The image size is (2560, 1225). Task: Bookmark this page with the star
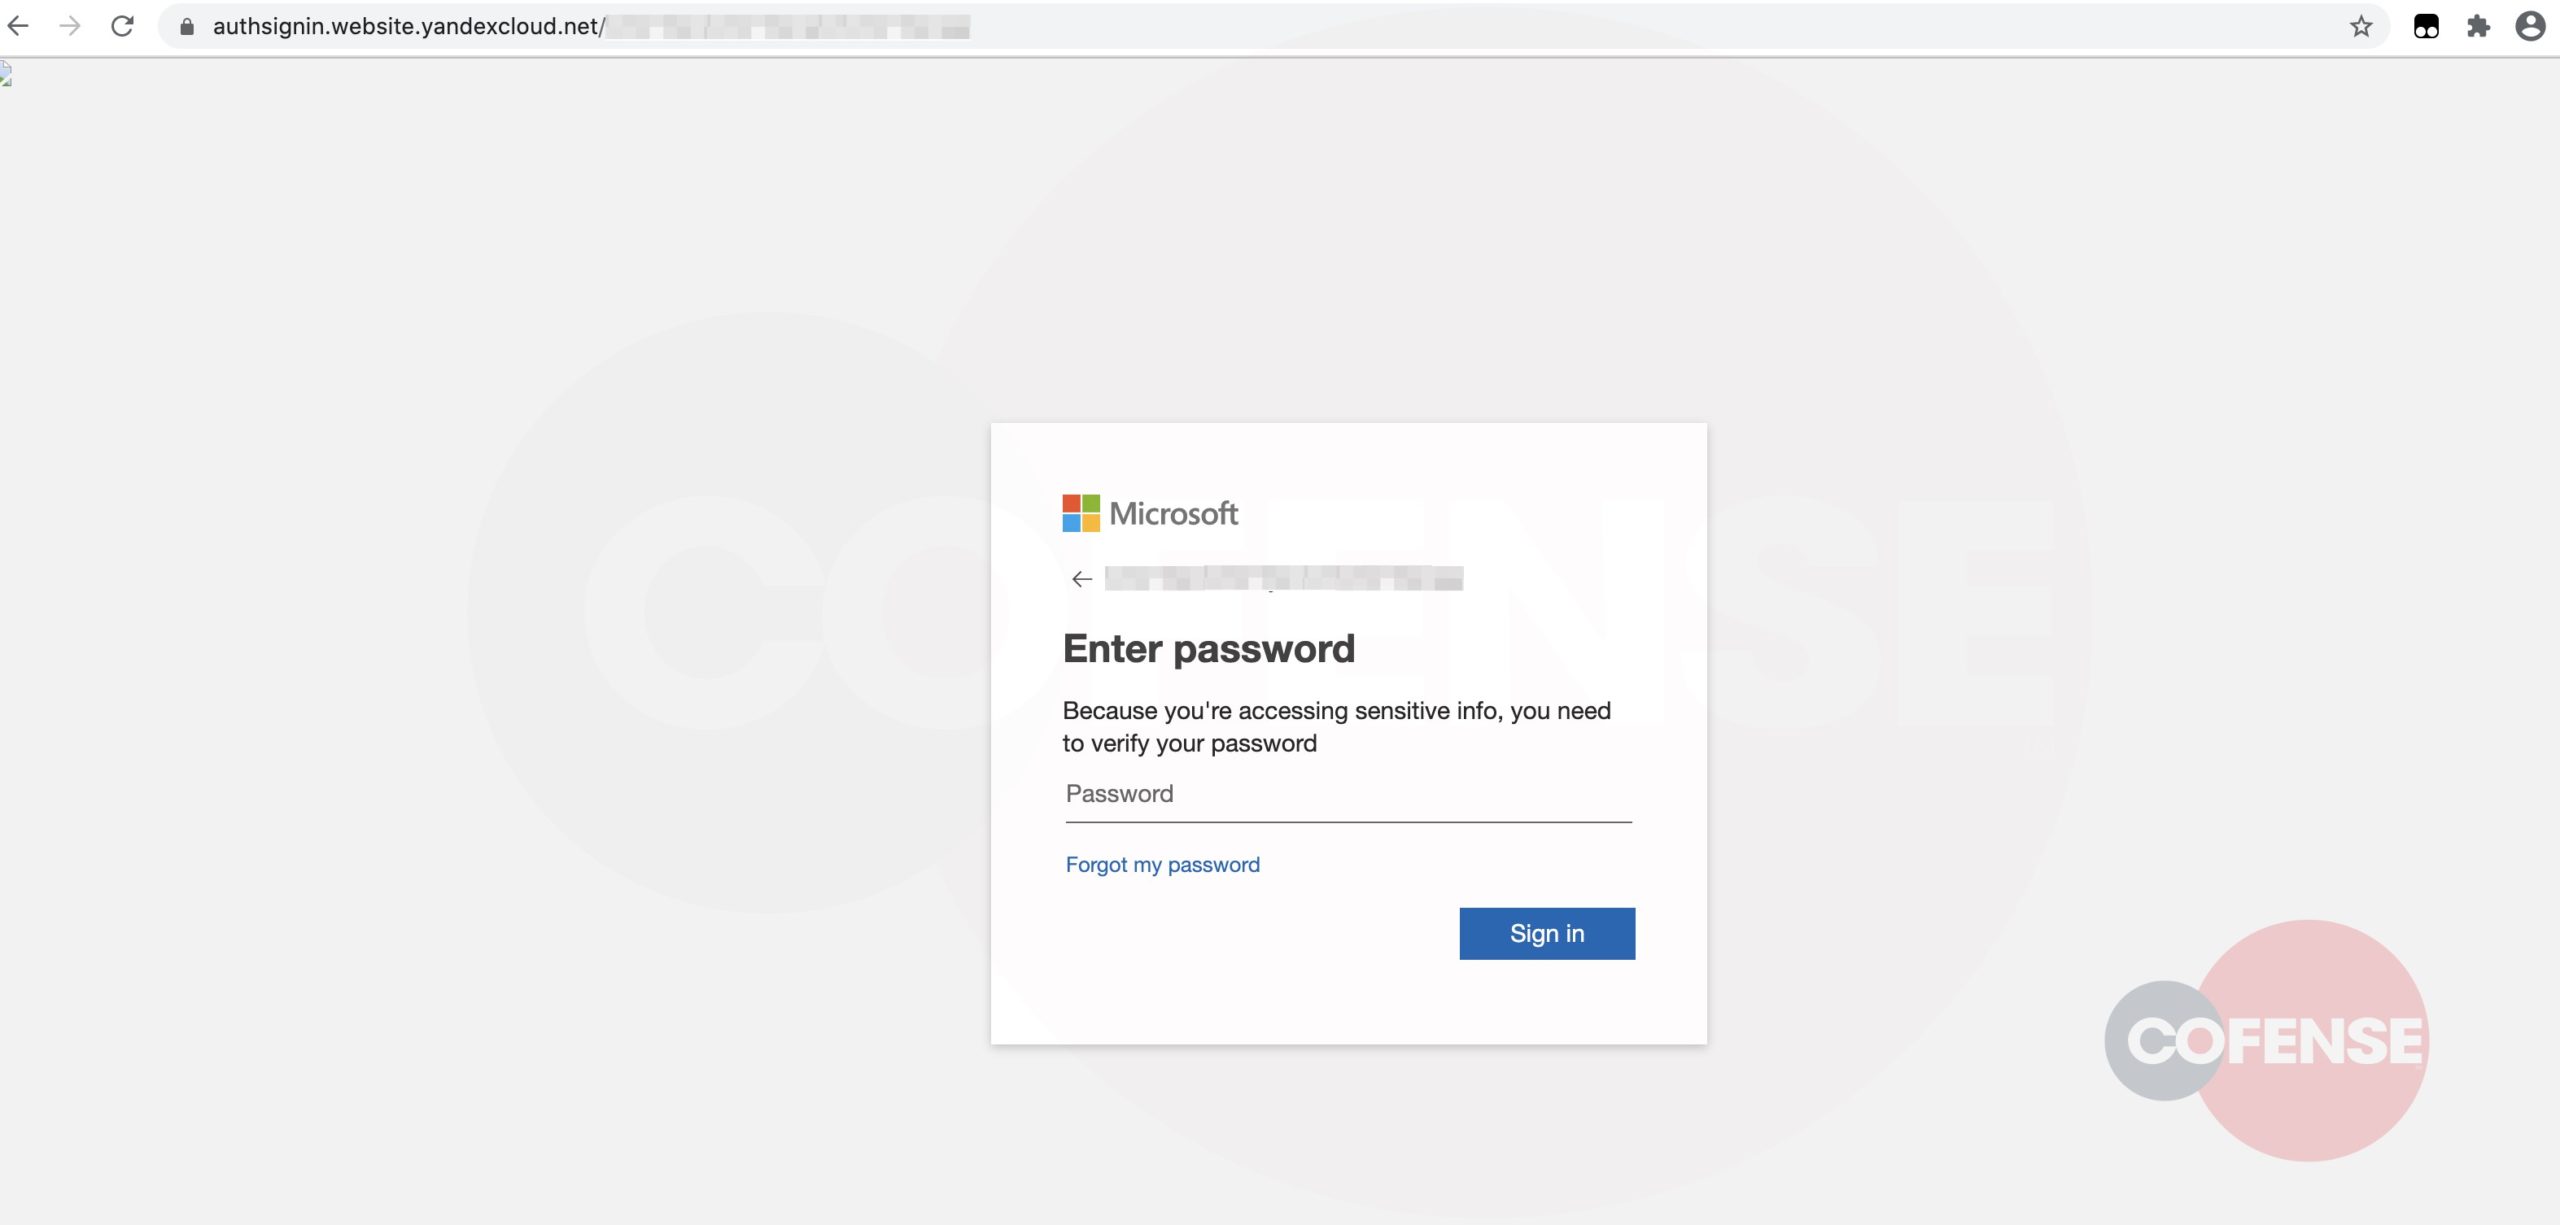click(x=2361, y=26)
